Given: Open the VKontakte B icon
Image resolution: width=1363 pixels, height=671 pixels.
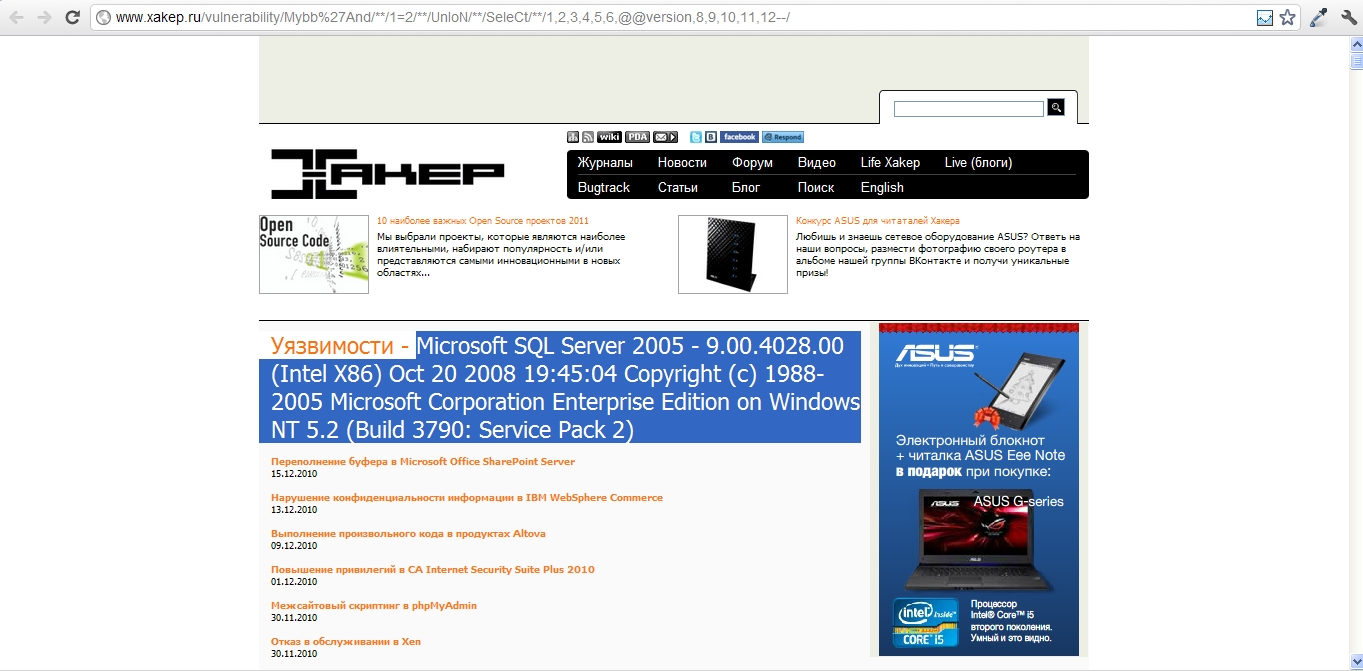Looking at the screenshot, I should 711,137.
